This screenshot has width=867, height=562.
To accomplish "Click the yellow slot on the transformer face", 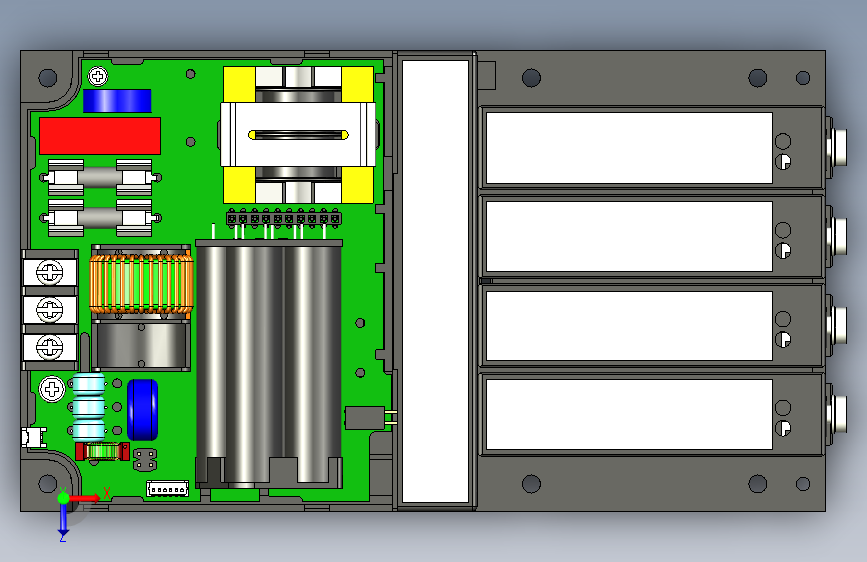I will (x=298, y=135).
